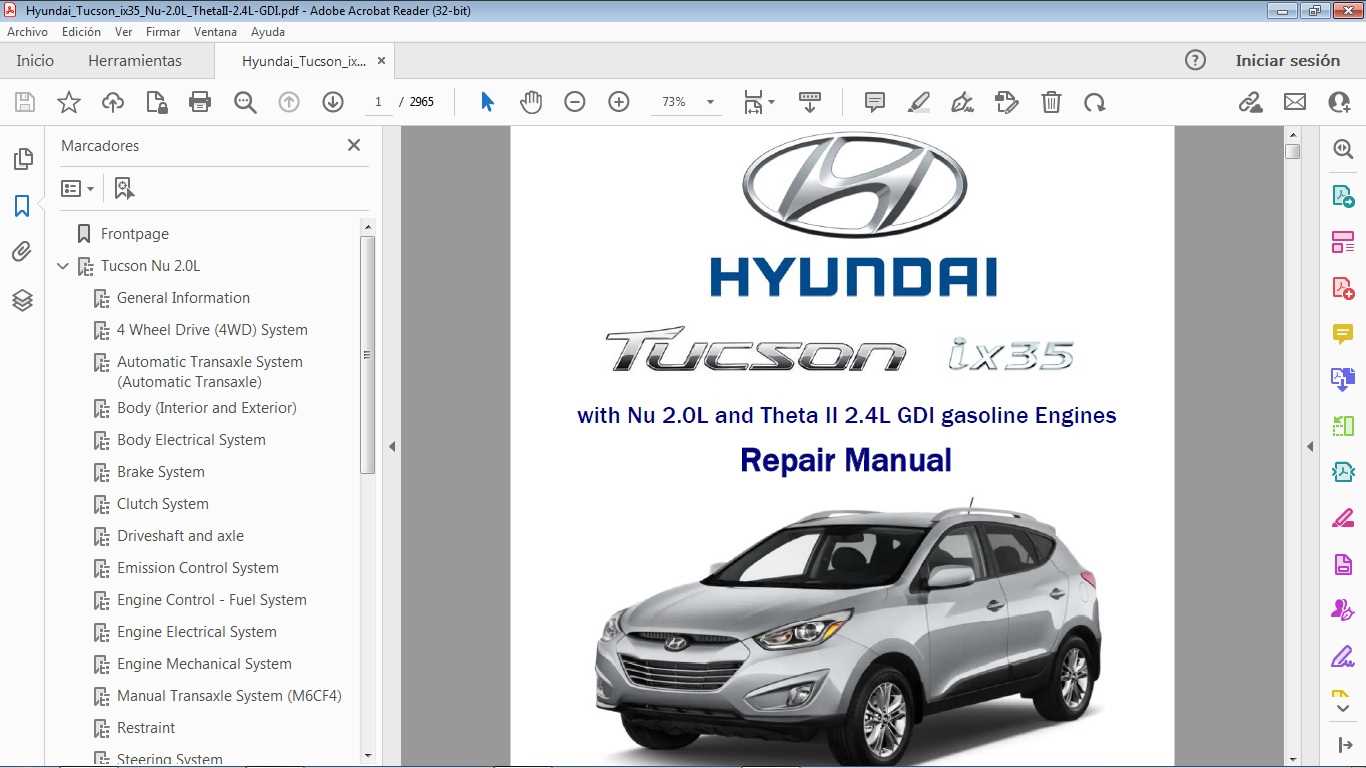Click the document vertical scrollbar thumb

pyautogui.click(x=1292, y=151)
